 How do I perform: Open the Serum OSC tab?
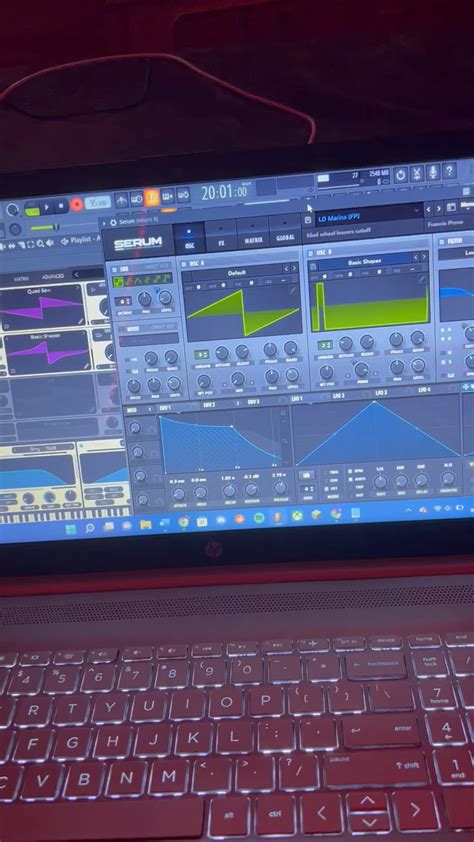click(x=189, y=239)
